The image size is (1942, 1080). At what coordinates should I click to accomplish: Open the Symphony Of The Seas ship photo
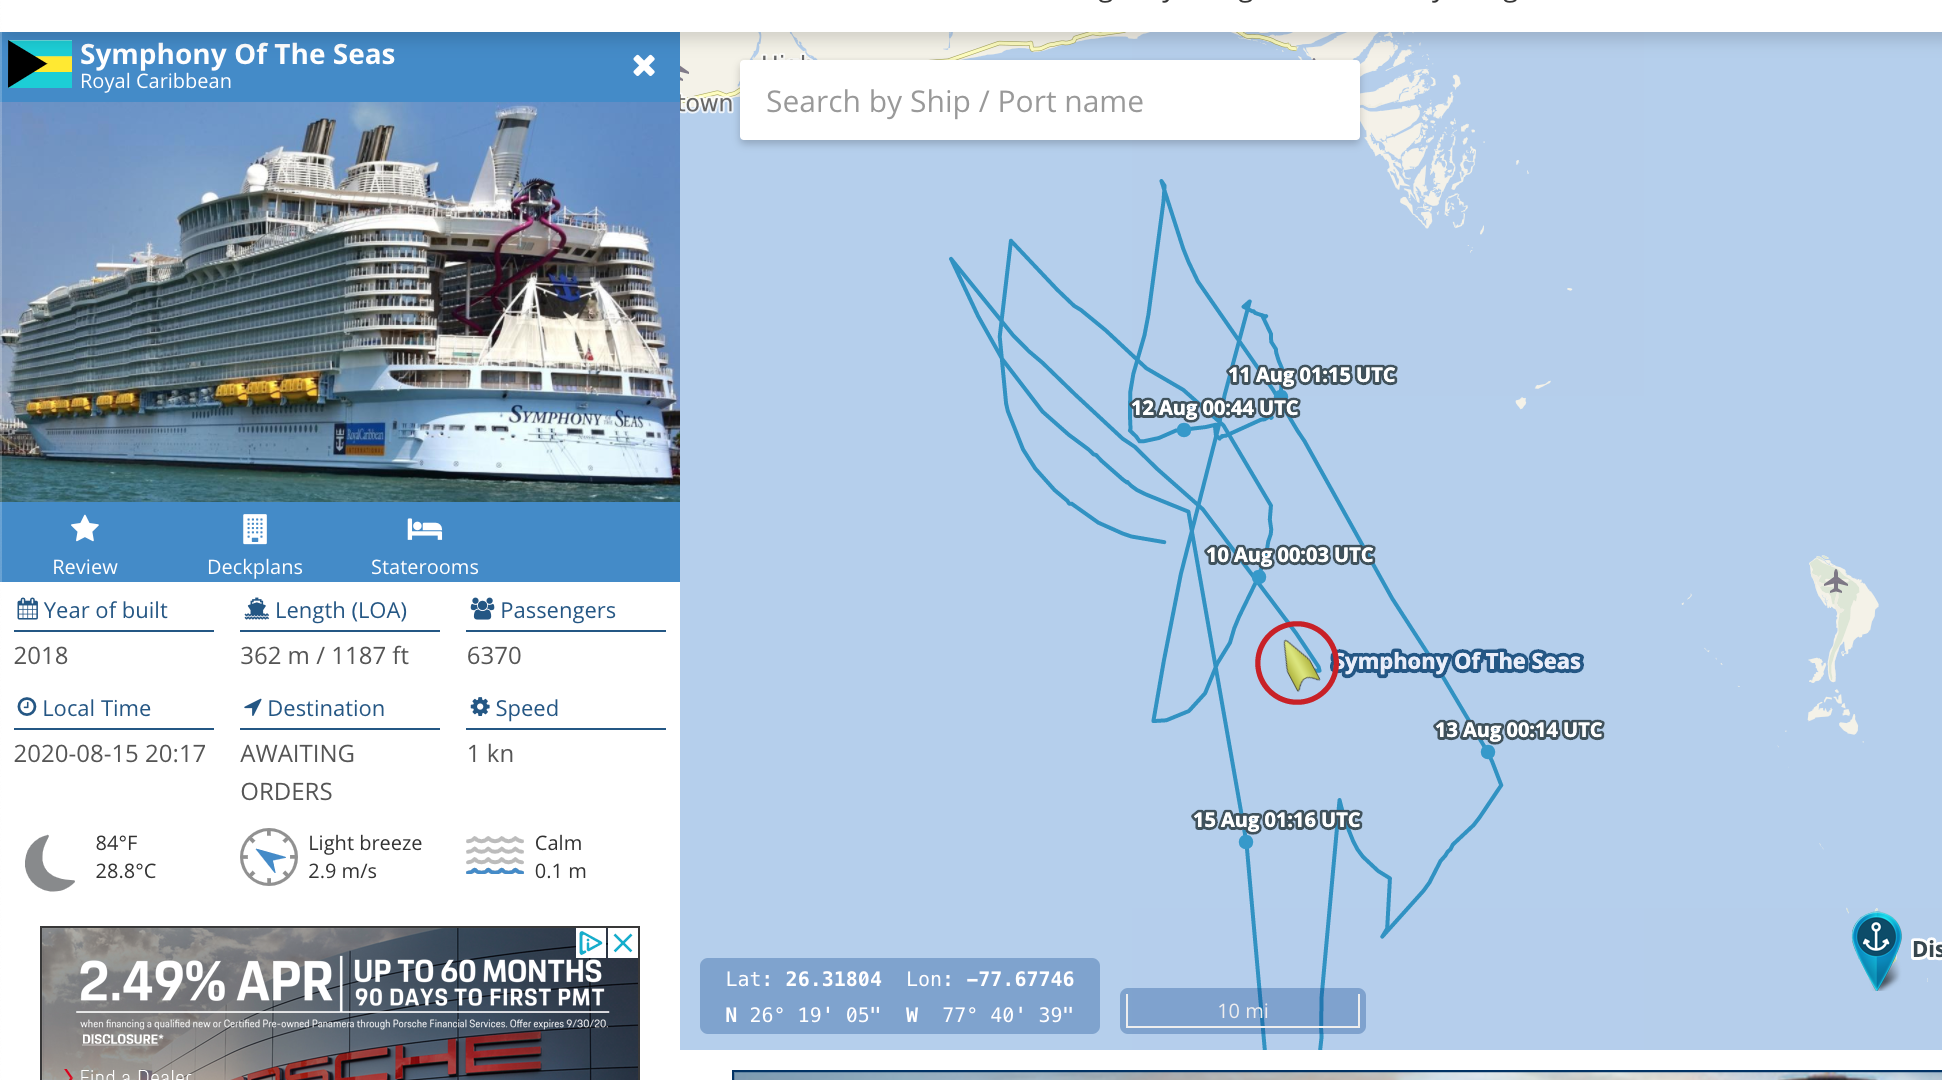(x=340, y=302)
